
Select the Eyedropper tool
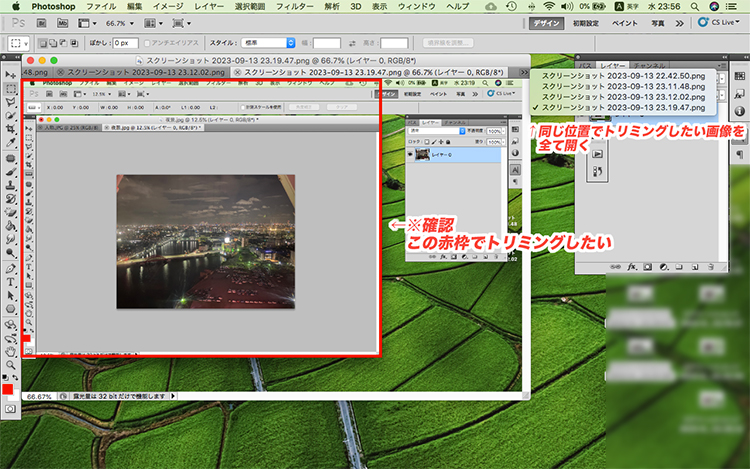point(10,142)
